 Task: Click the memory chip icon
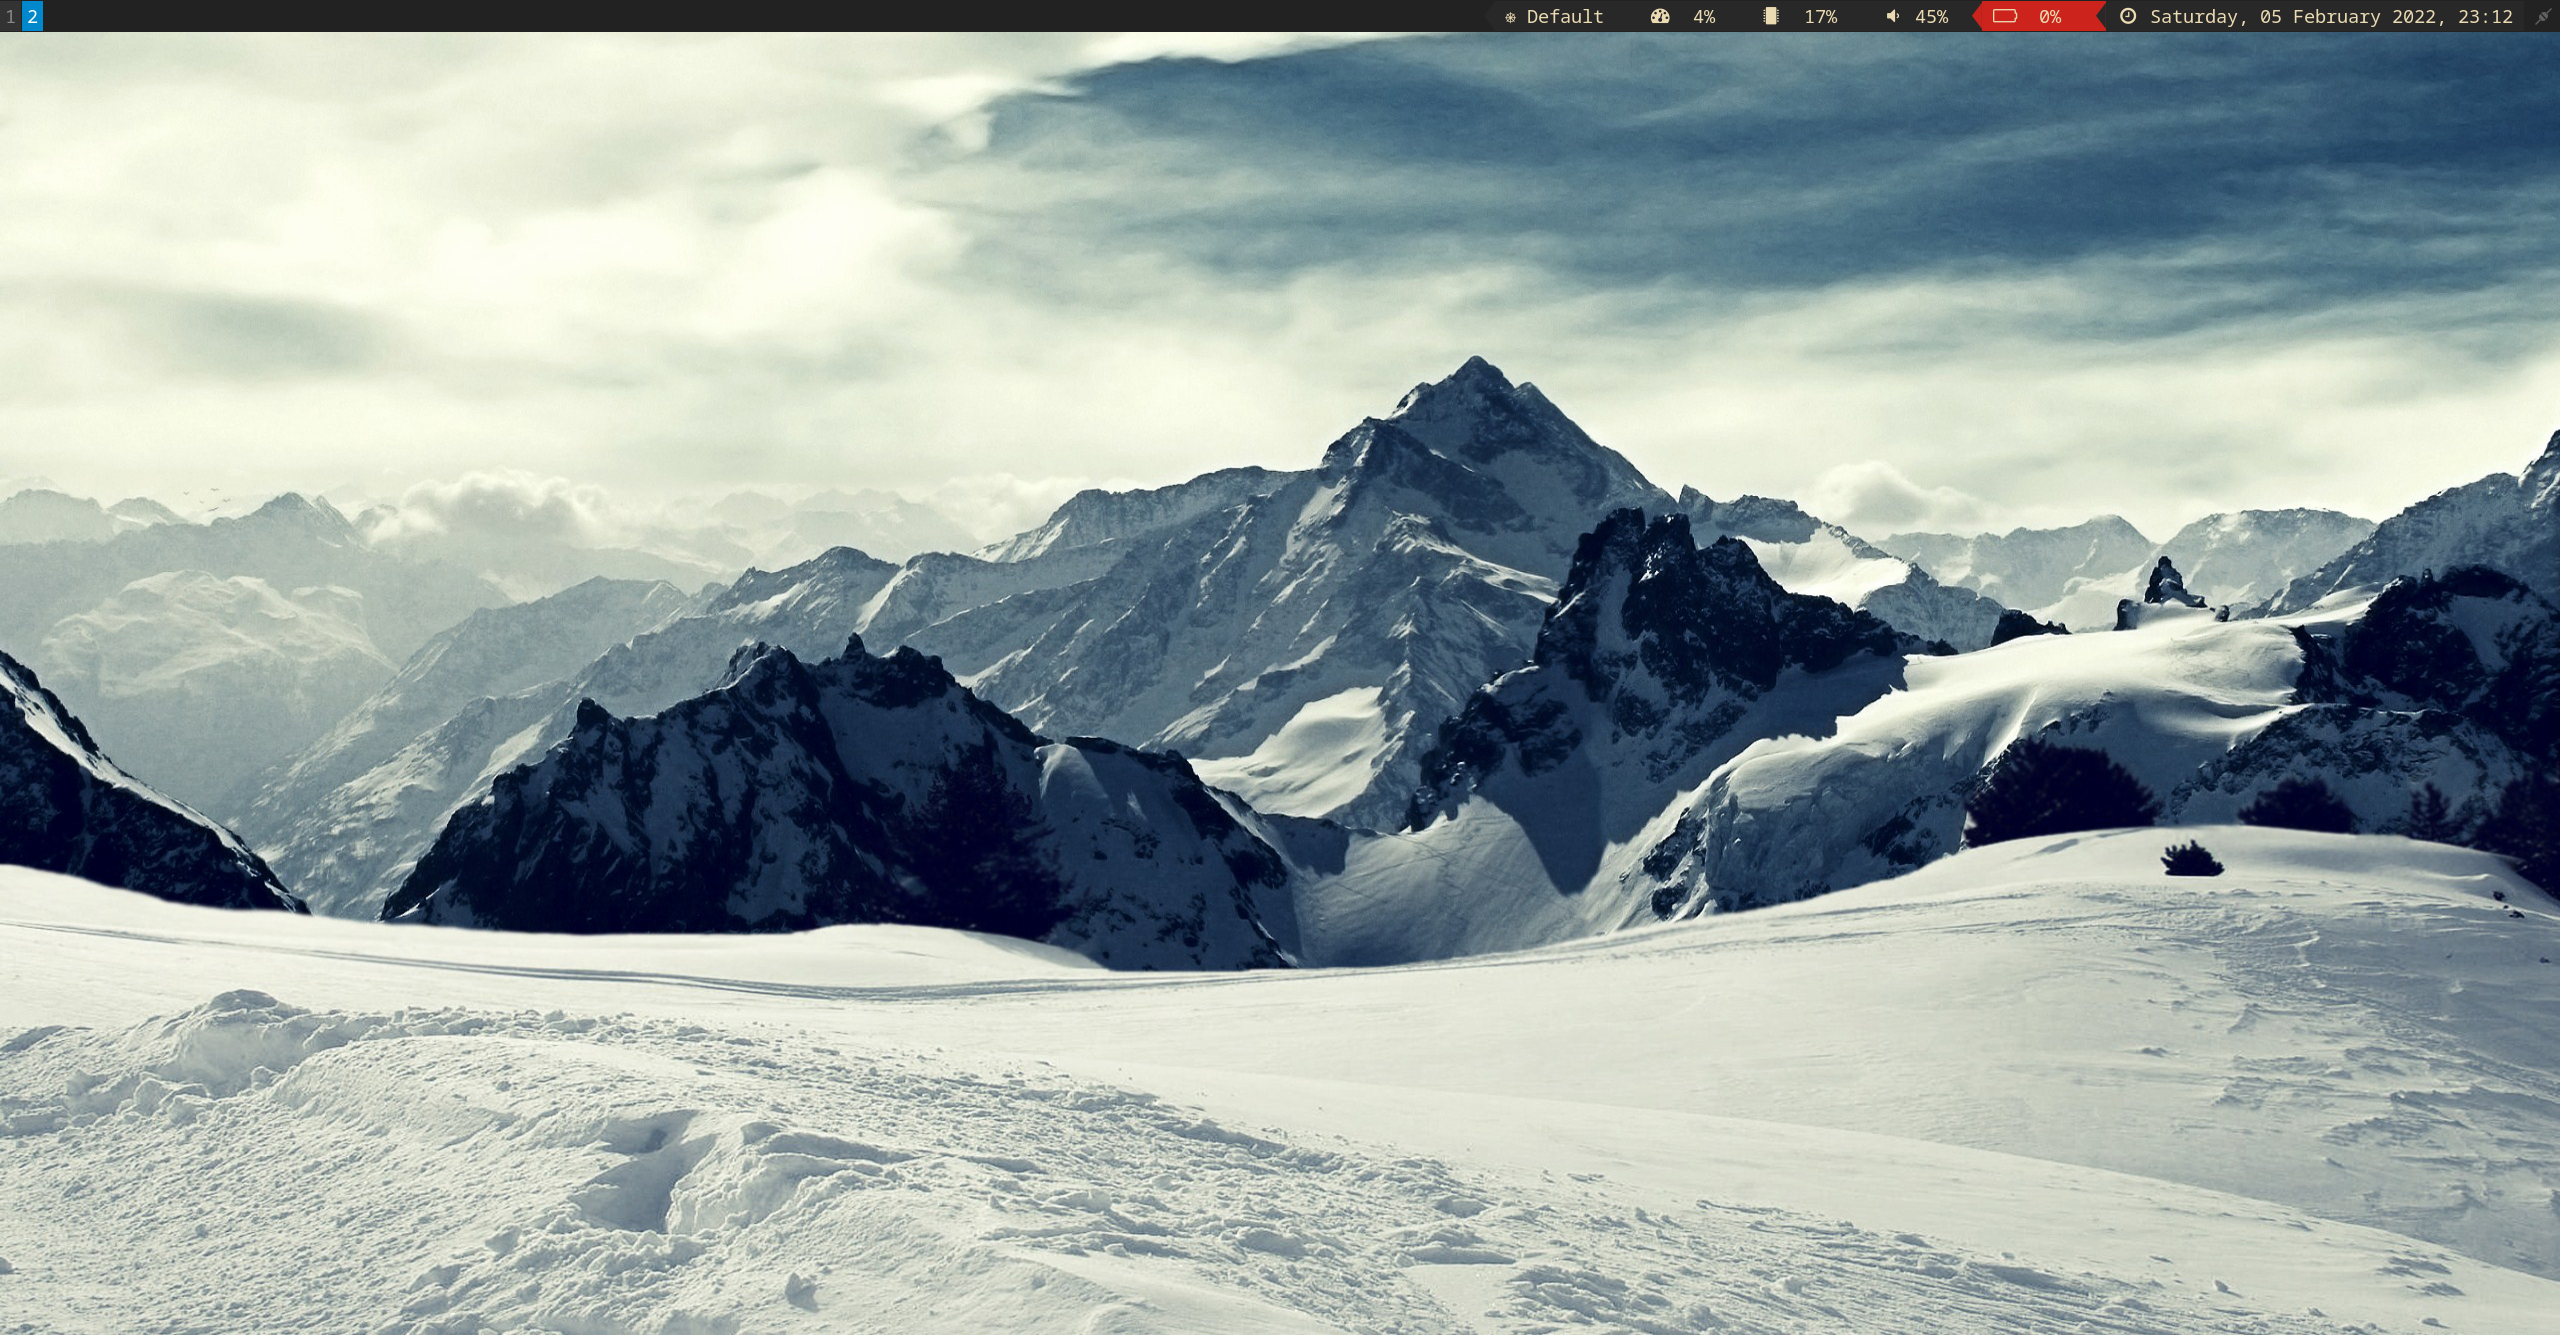(1771, 17)
